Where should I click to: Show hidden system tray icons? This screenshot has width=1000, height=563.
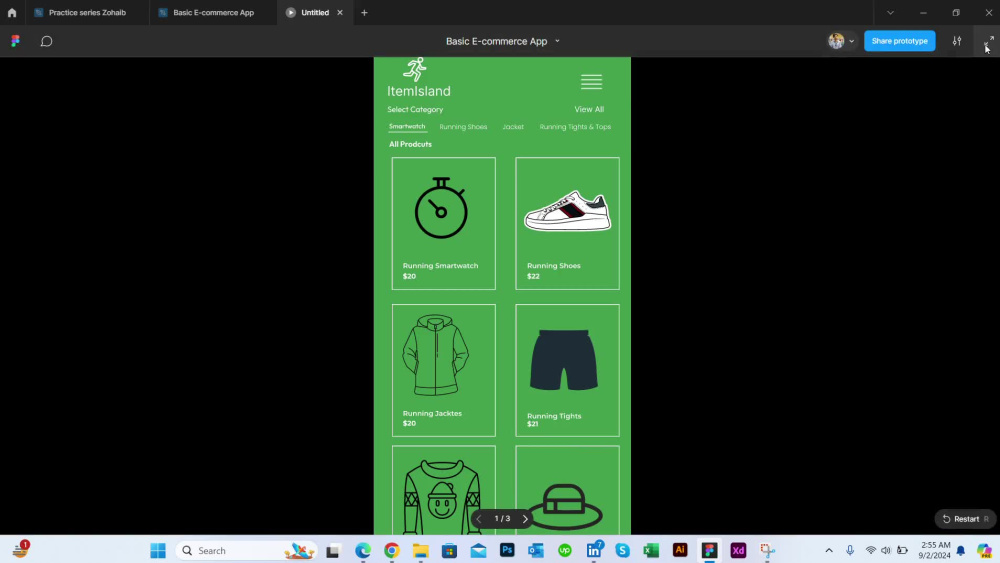coord(828,550)
